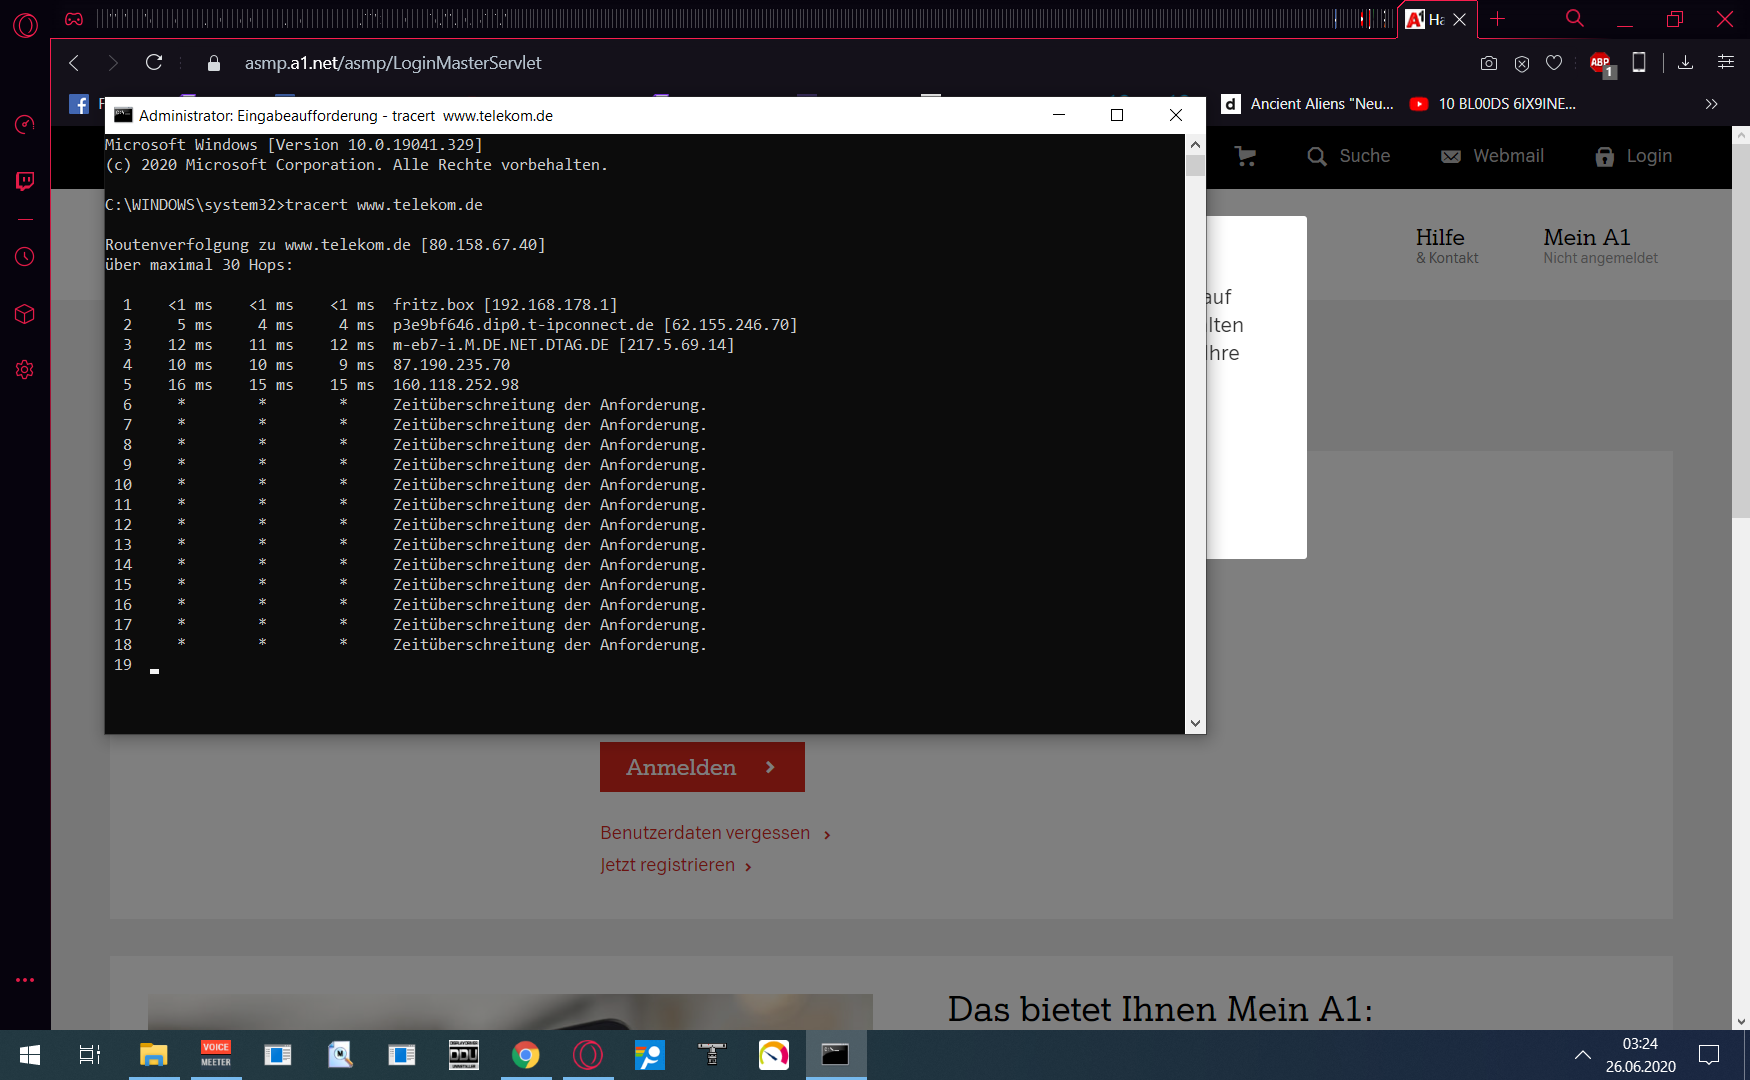The width and height of the screenshot is (1750, 1080).
Task: Open ad blocker shield icon
Action: click(x=1522, y=63)
